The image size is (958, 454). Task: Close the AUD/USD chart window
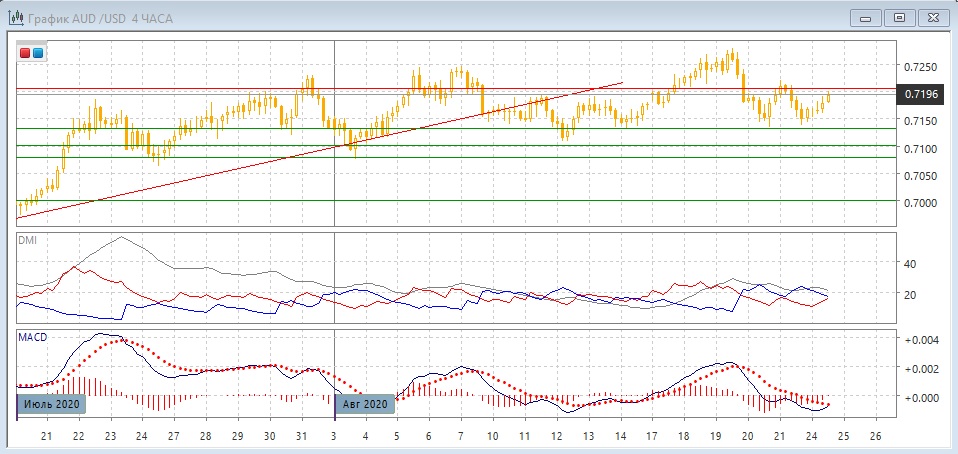tap(933, 17)
